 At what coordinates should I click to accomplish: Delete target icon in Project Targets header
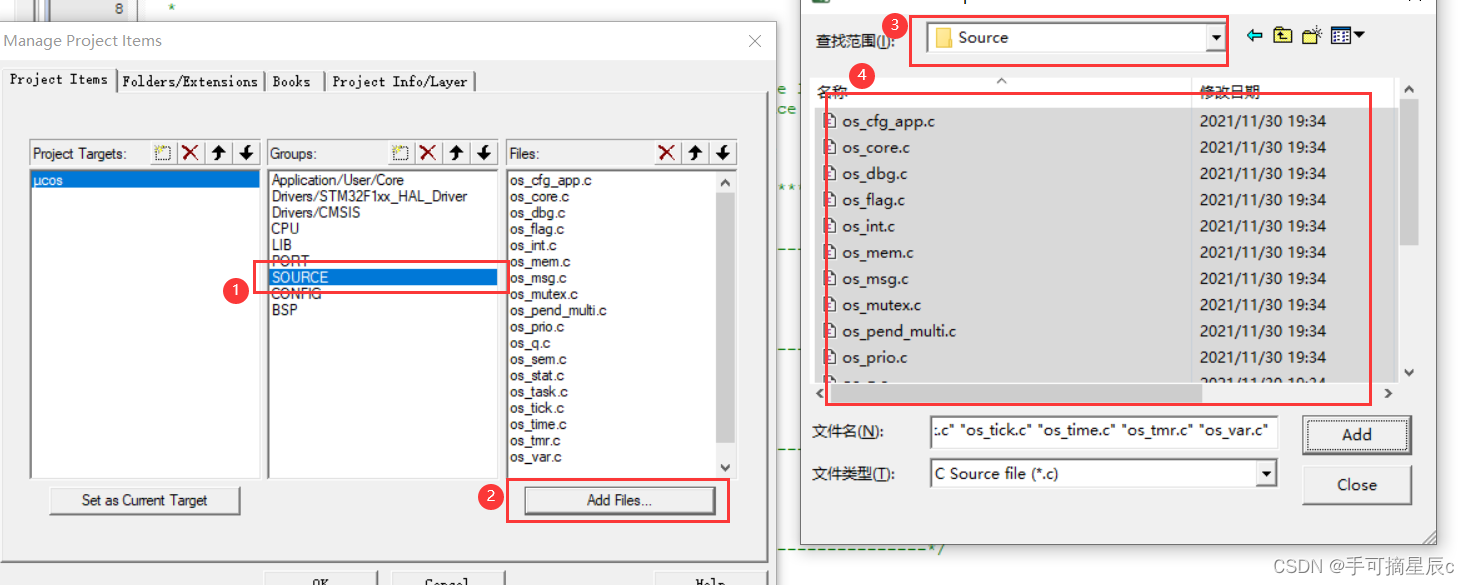tap(190, 153)
